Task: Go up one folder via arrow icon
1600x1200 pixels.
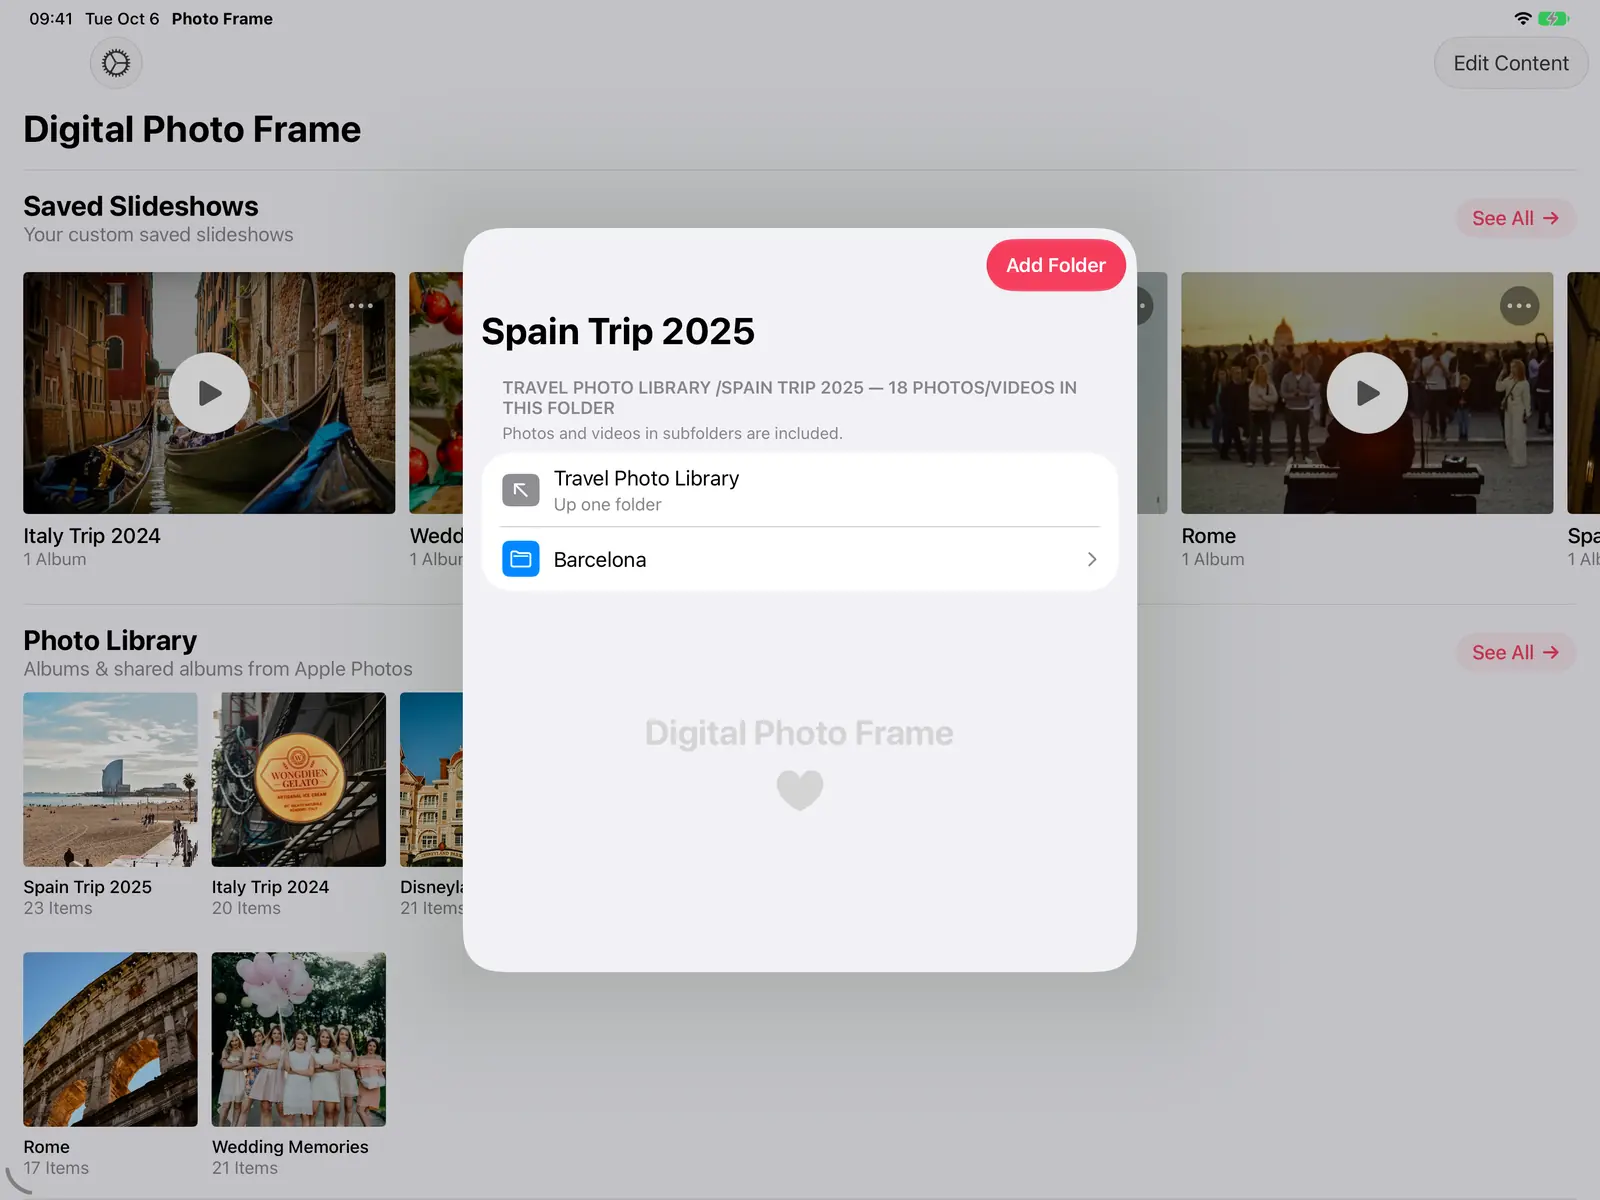Action: click(520, 490)
